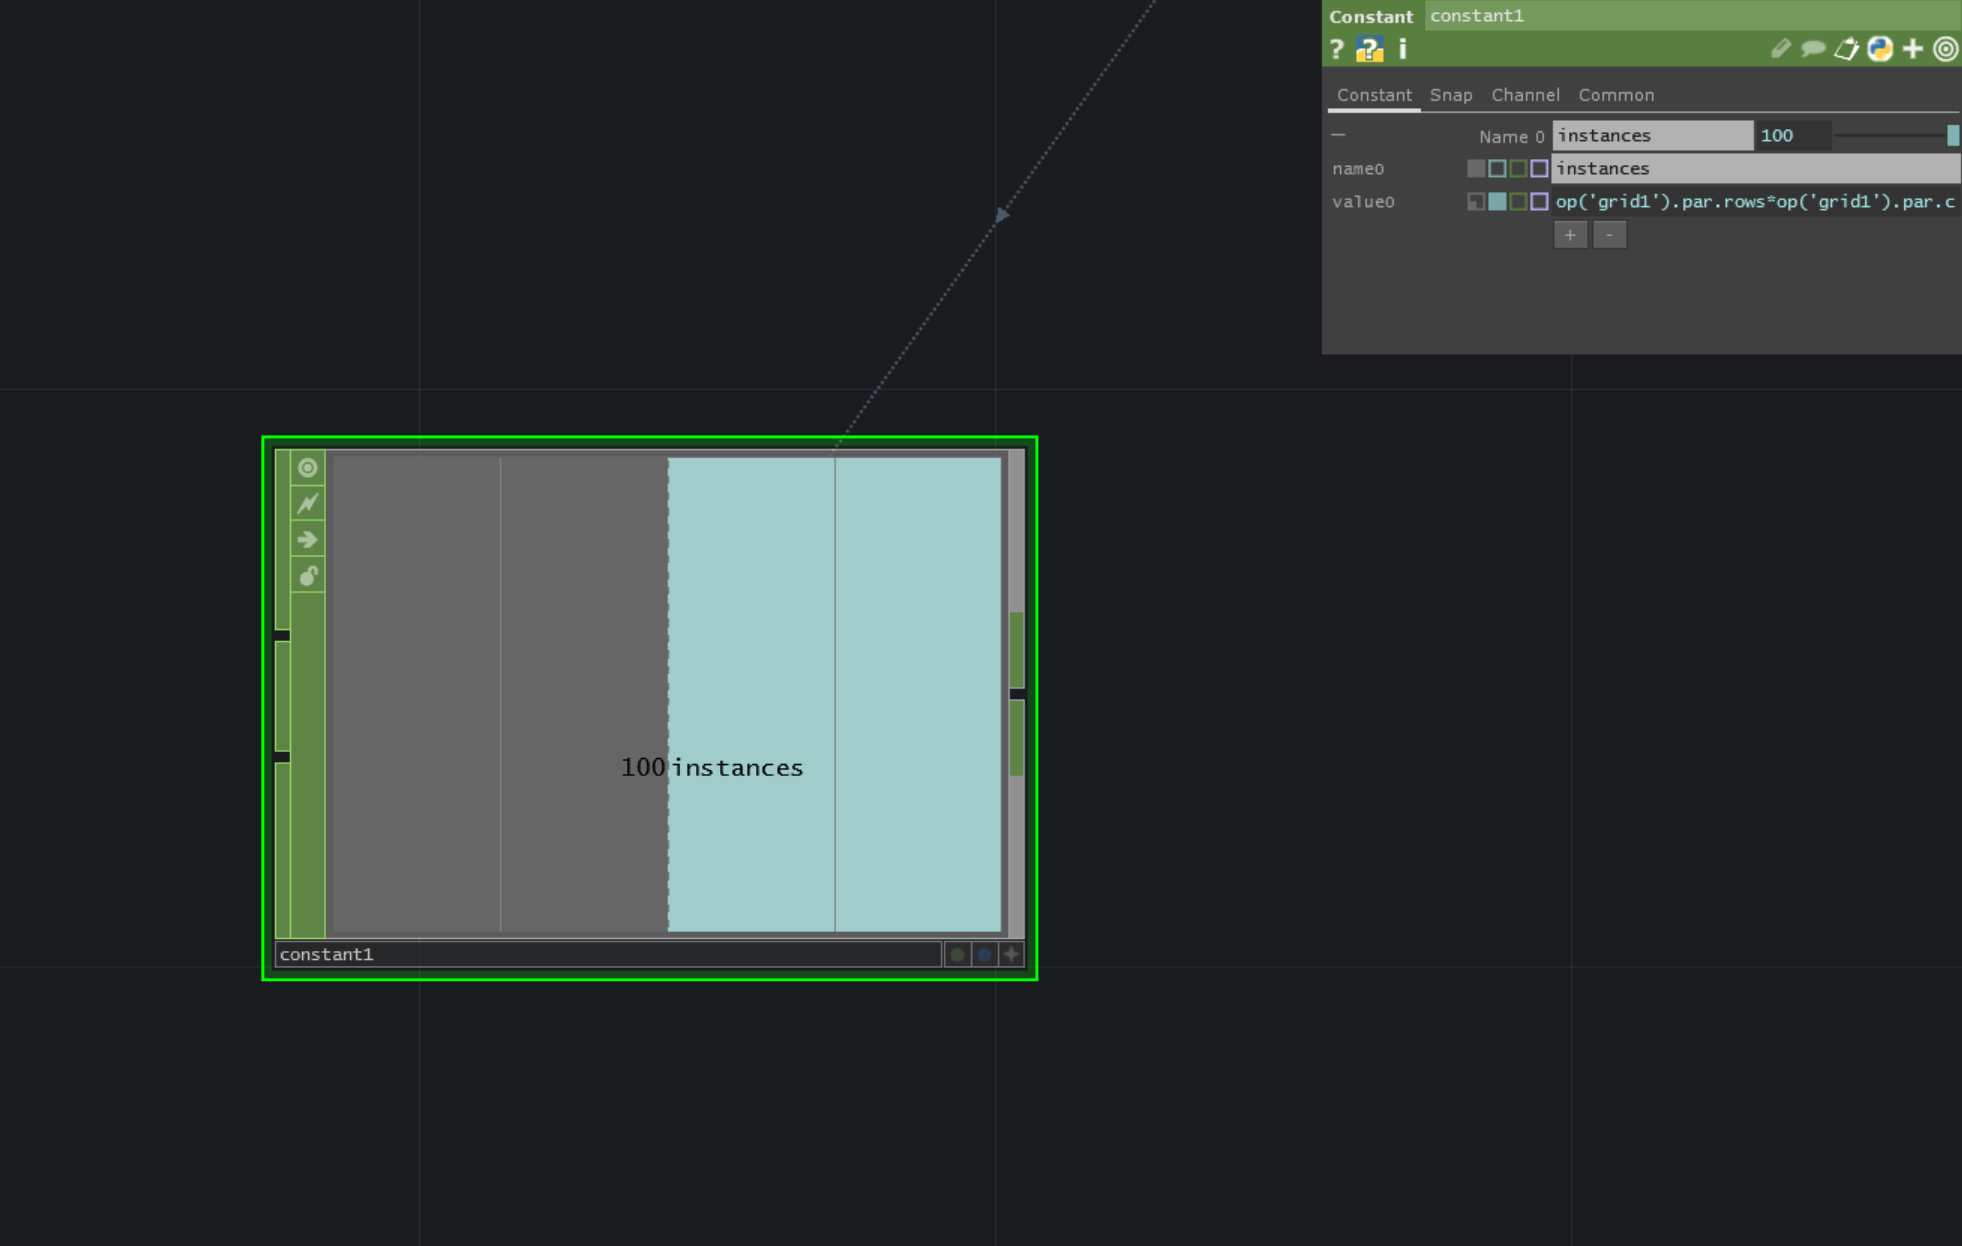Toggle name0 second color checkbox
The height and width of the screenshot is (1246, 1962).
pos(1497,169)
